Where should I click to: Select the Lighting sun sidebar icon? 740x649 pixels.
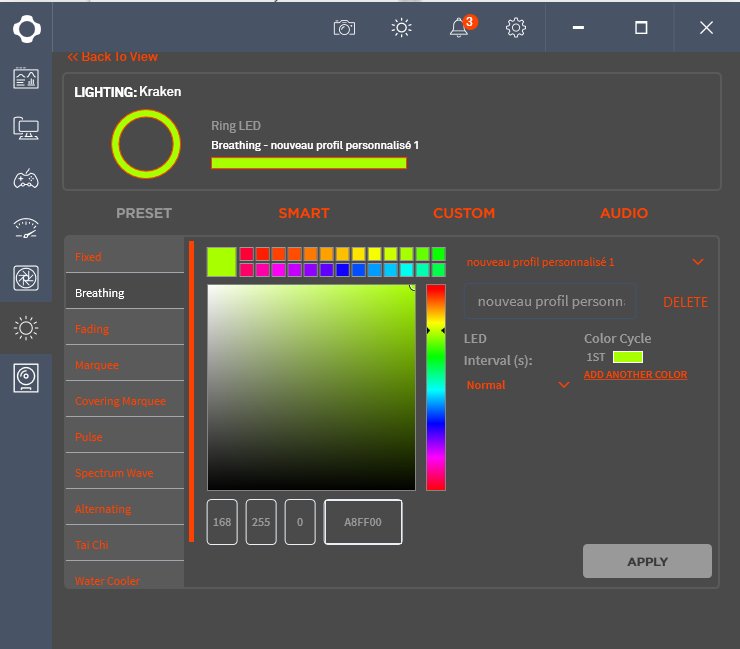[x=26, y=328]
